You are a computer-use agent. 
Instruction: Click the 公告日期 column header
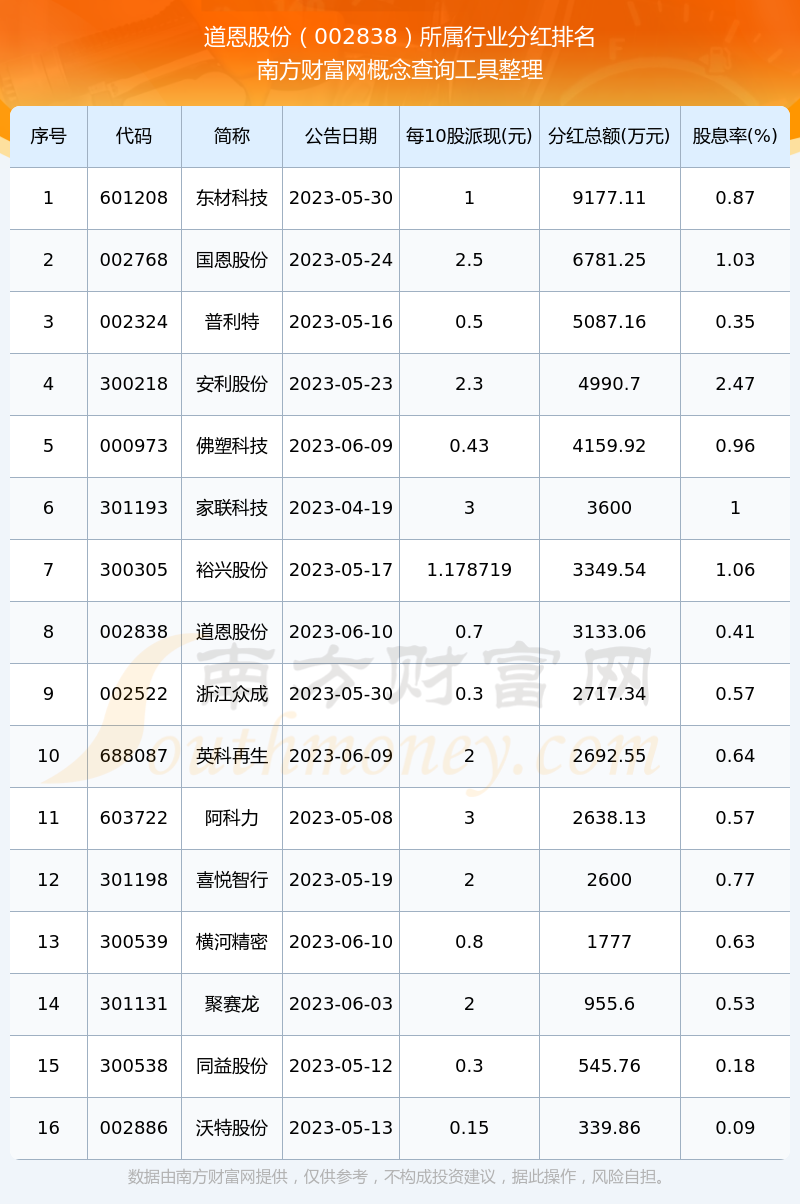click(341, 136)
